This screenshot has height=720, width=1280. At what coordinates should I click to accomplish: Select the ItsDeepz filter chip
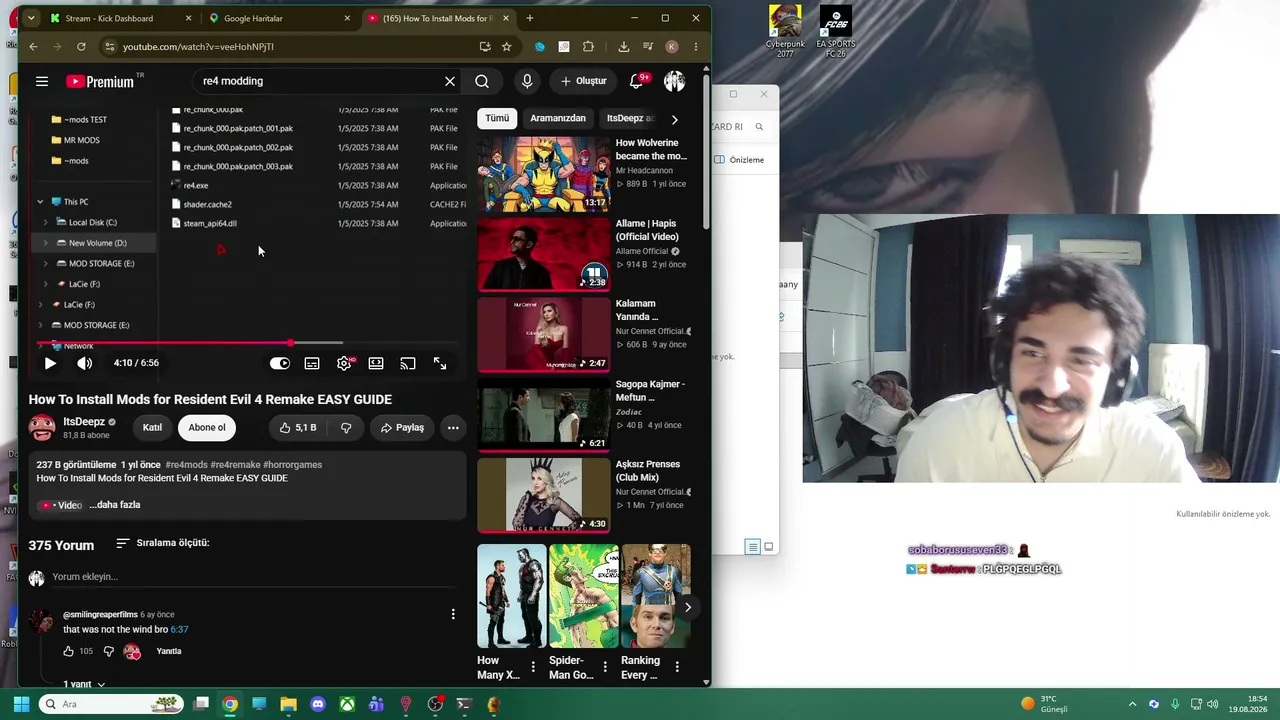coord(630,118)
